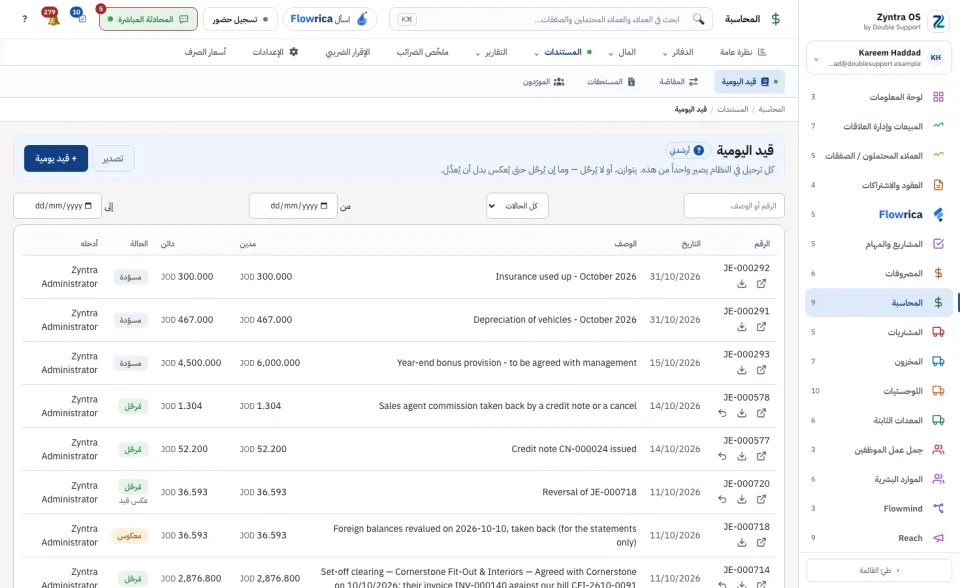
Task: Open Flowrica sidebar item
Action: coord(879,214)
